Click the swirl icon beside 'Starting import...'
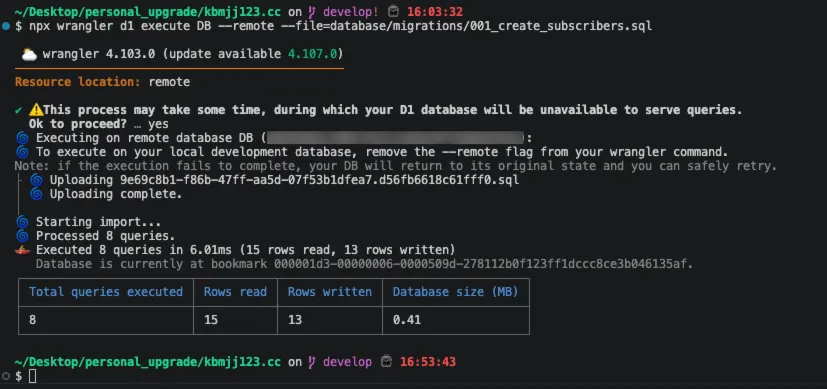The image size is (827, 389). pyautogui.click(x=22, y=222)
